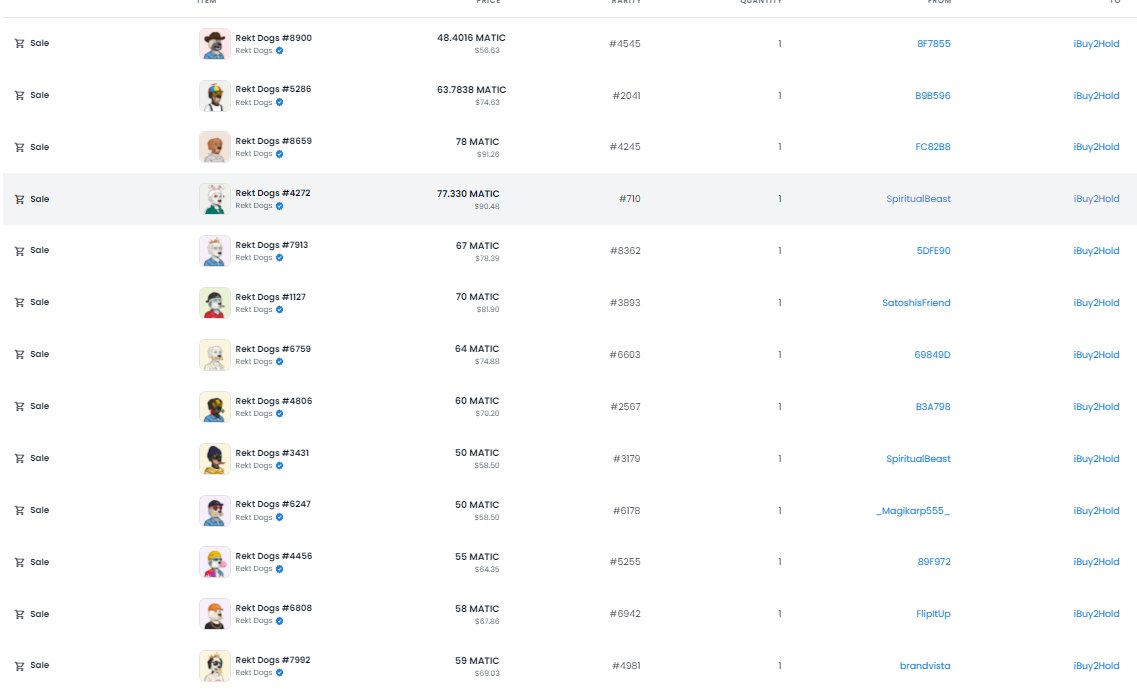Click verified badge under Rekt Dogs #1127

pos(279,309)
